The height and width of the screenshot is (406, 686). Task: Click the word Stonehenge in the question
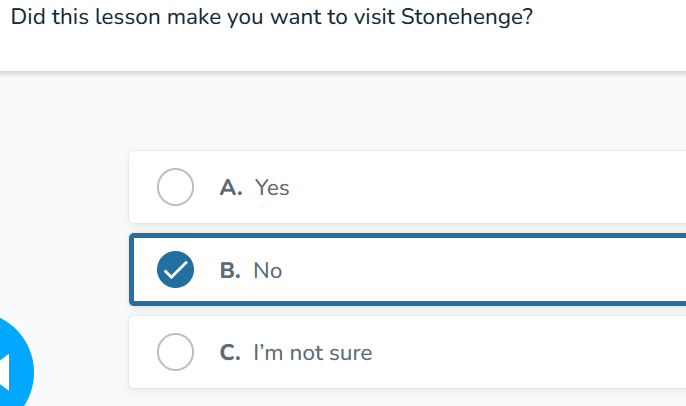pos(467,18)
